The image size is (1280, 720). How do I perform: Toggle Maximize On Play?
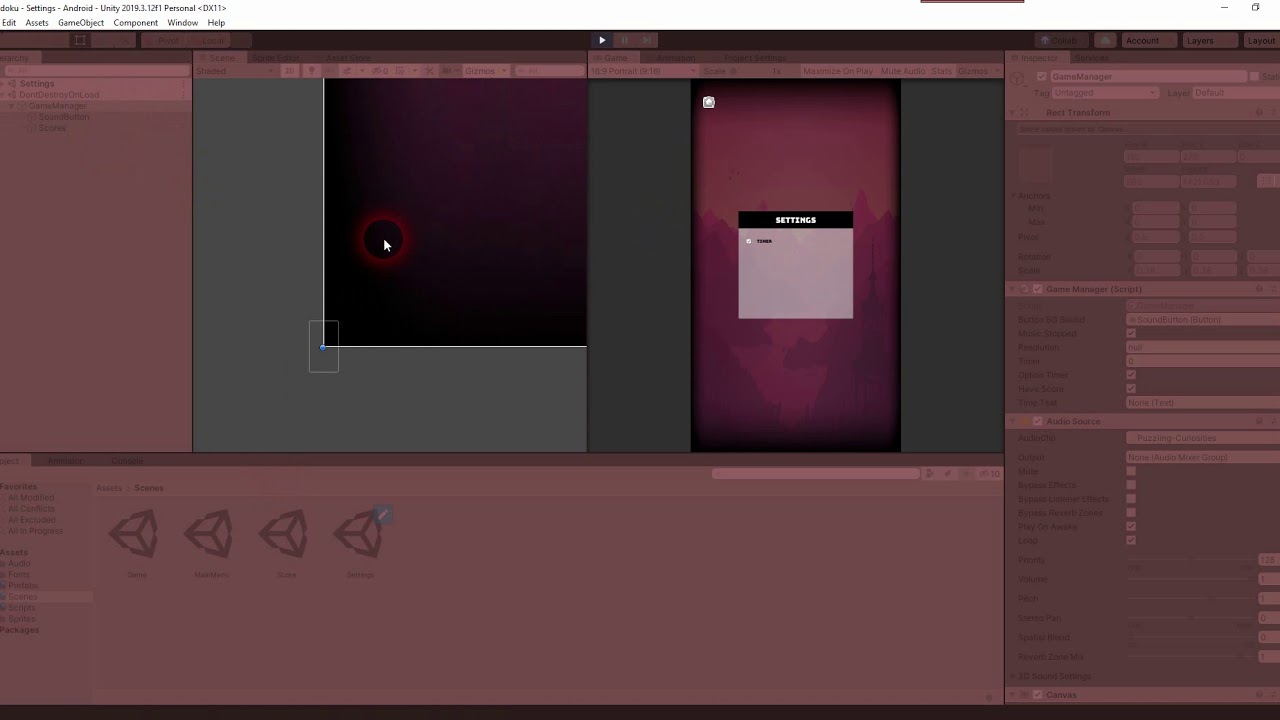838,71
